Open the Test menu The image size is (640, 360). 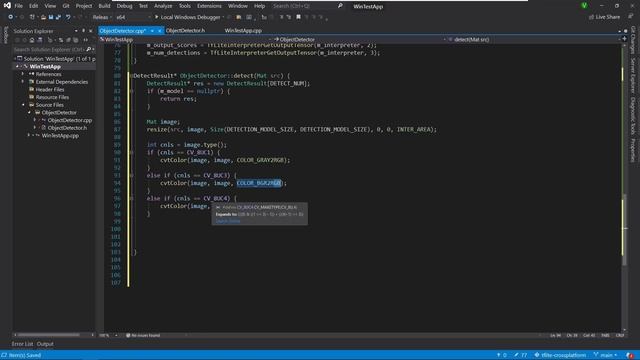click(143, 6)
